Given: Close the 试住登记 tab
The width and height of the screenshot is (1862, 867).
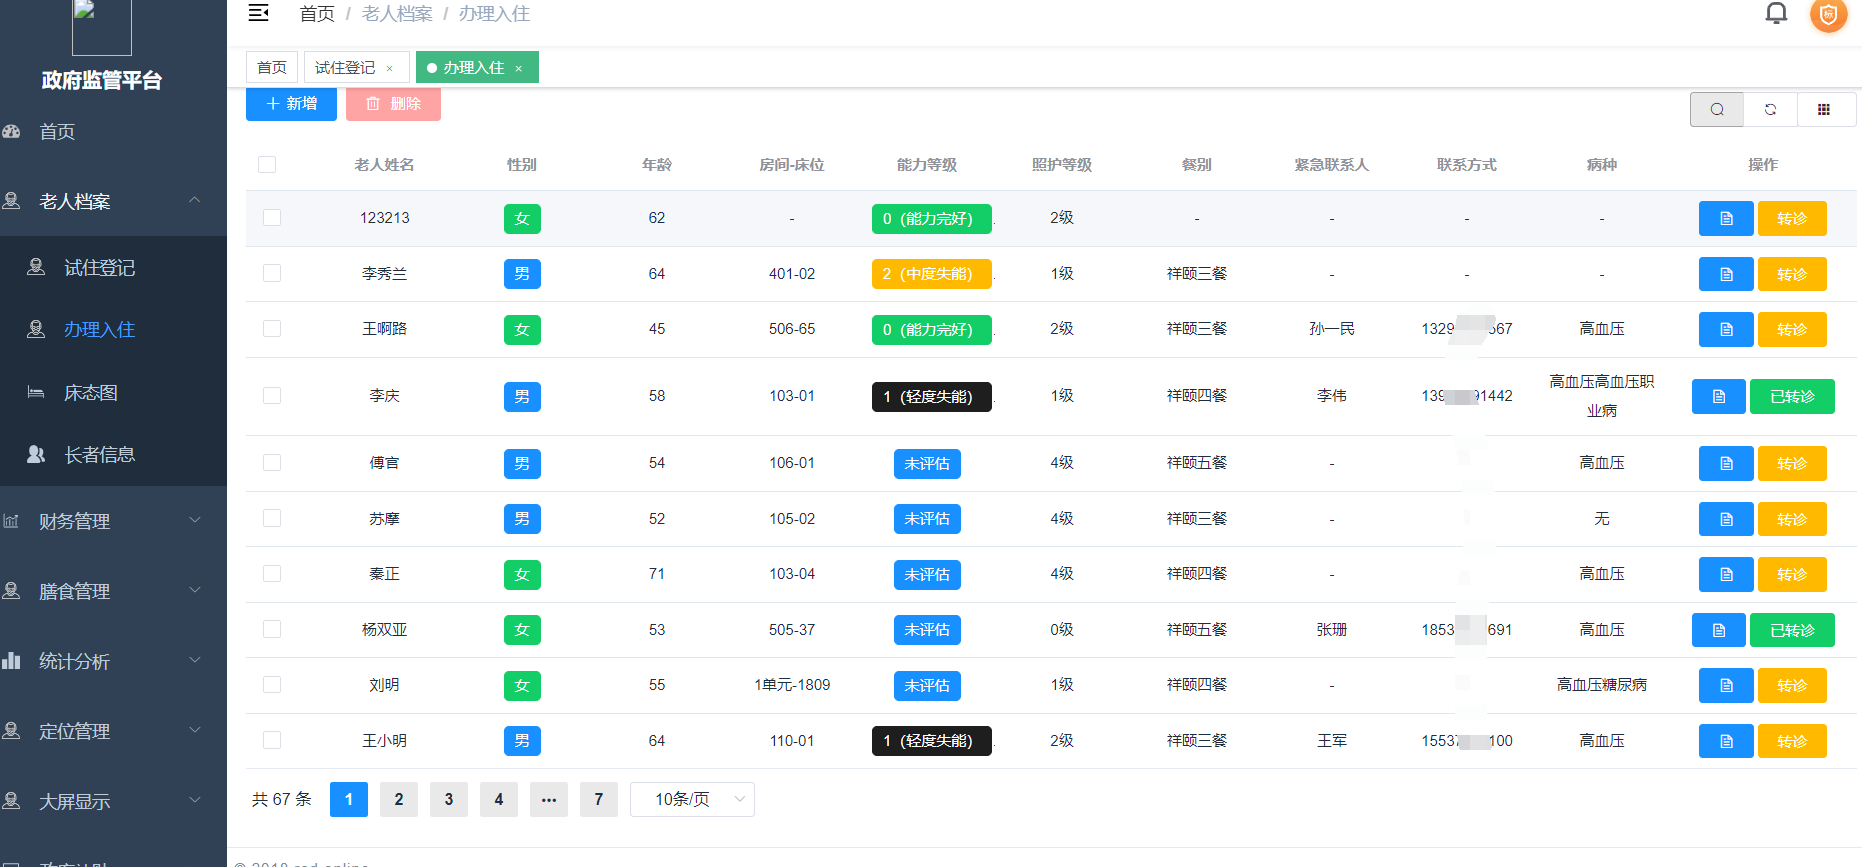Looking at the screenshot, I should (x=390, y=68).
